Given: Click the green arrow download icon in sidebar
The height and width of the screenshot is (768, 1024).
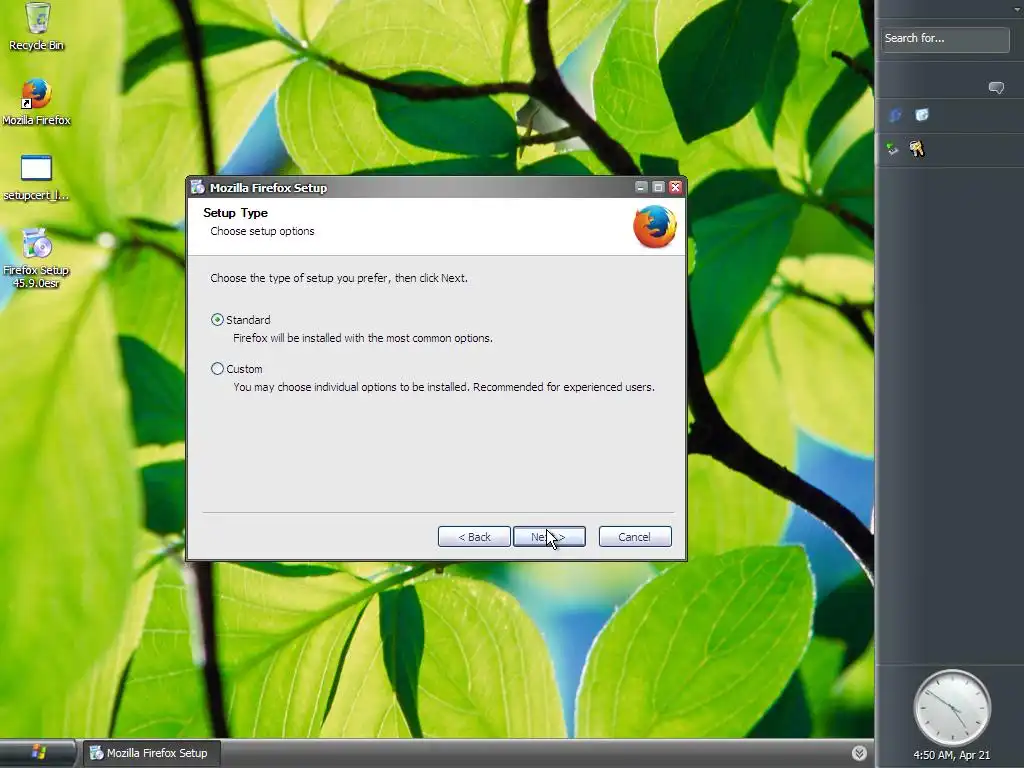Looking at the screenshot, I should 892,149.
